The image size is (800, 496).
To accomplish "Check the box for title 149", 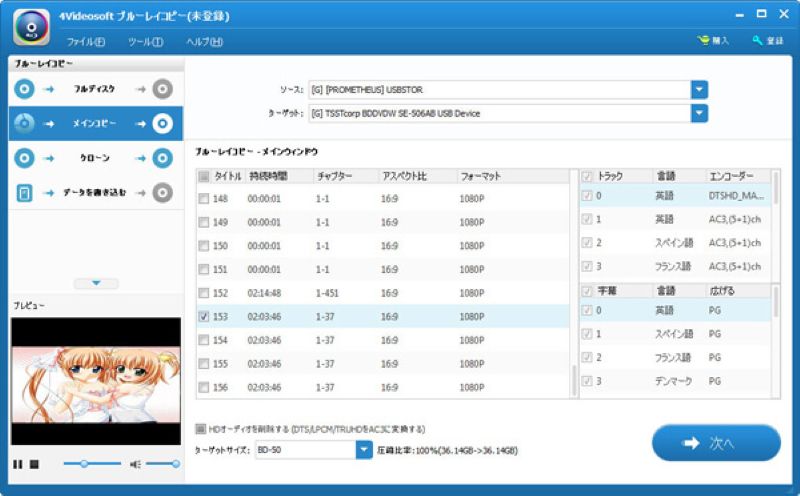I will tap(204, 222).
